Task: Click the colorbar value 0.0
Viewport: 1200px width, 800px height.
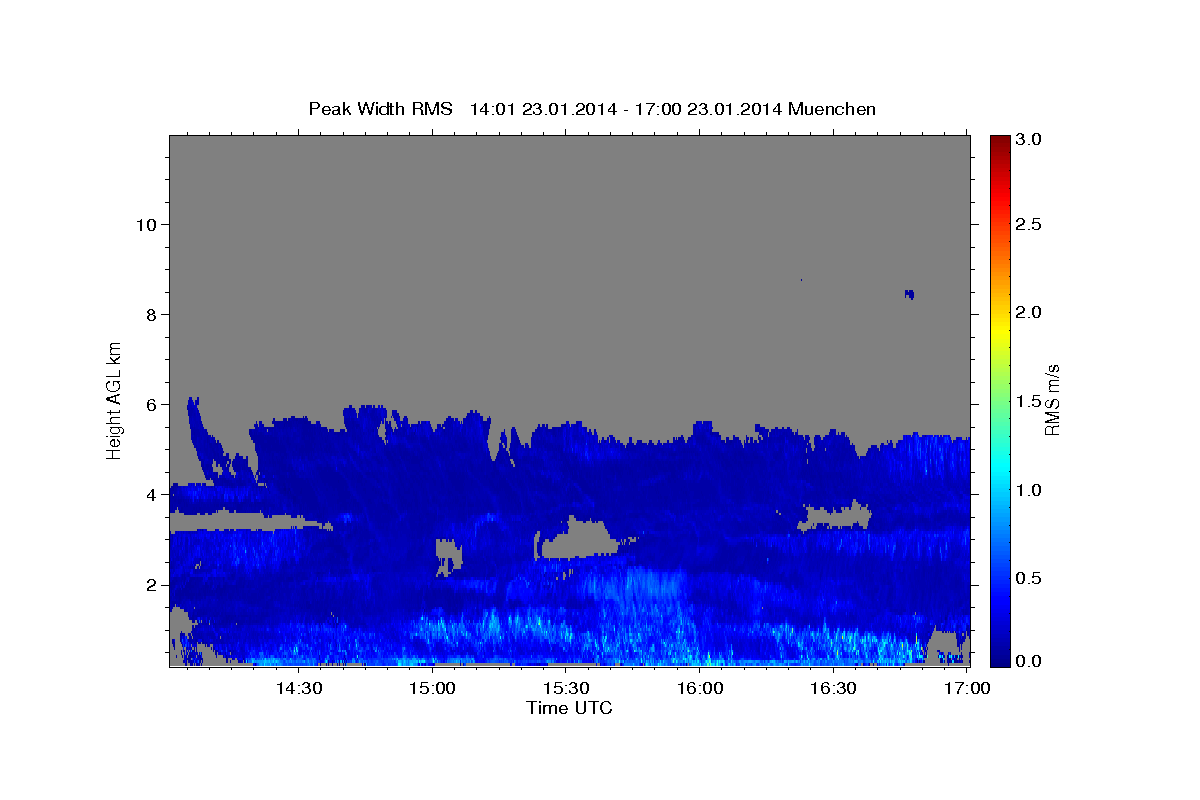Action: tap(1029, 661)
